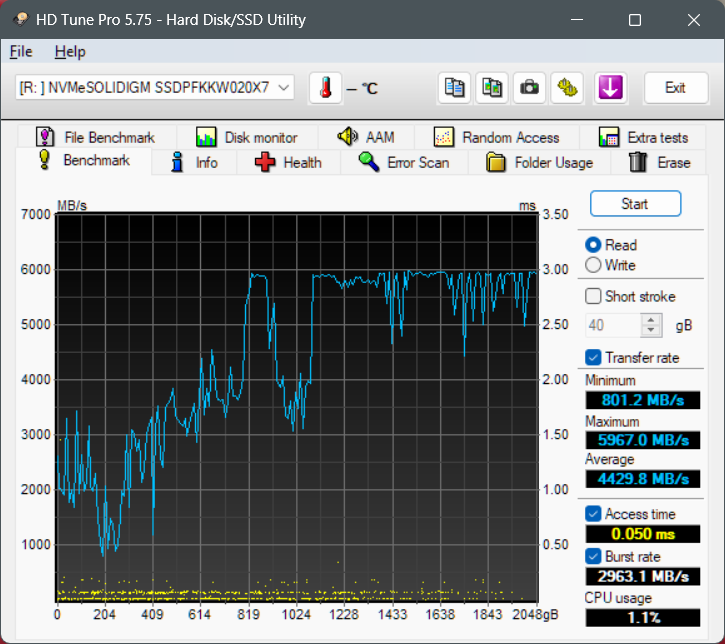The image size is (725, 644).
Task: Switch to the File Benchmark tab
Action: click(x=98, y=137)
